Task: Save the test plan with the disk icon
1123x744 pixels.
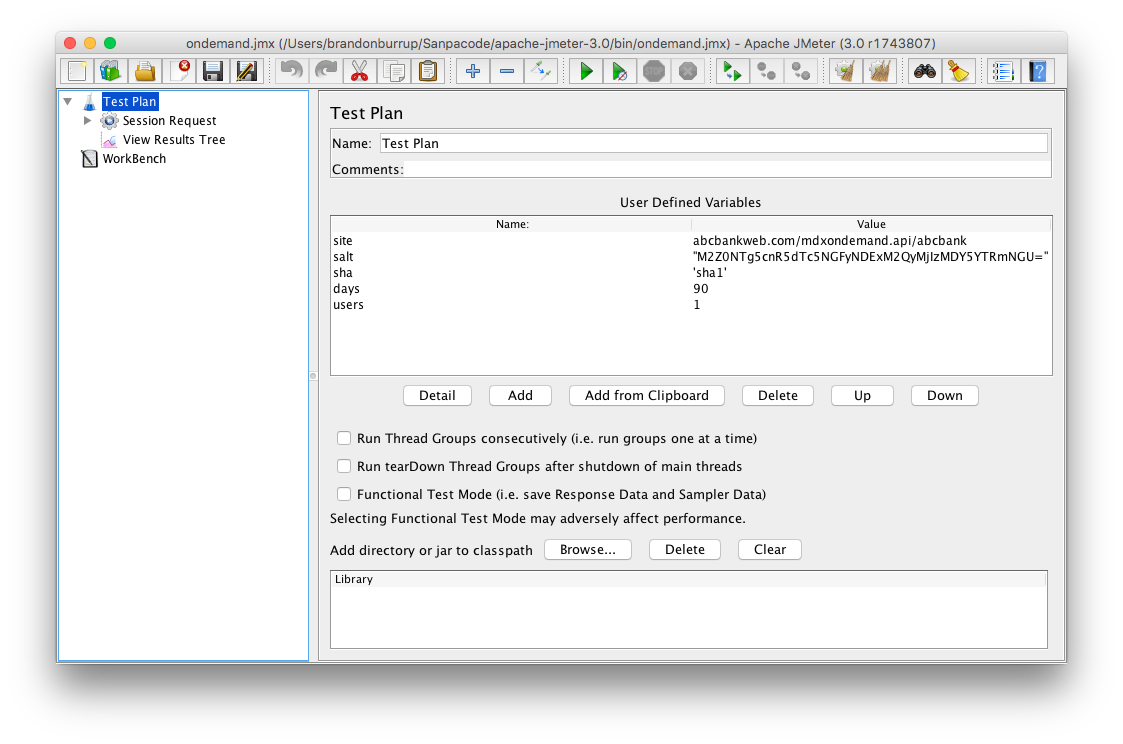Action: [212, 71]
